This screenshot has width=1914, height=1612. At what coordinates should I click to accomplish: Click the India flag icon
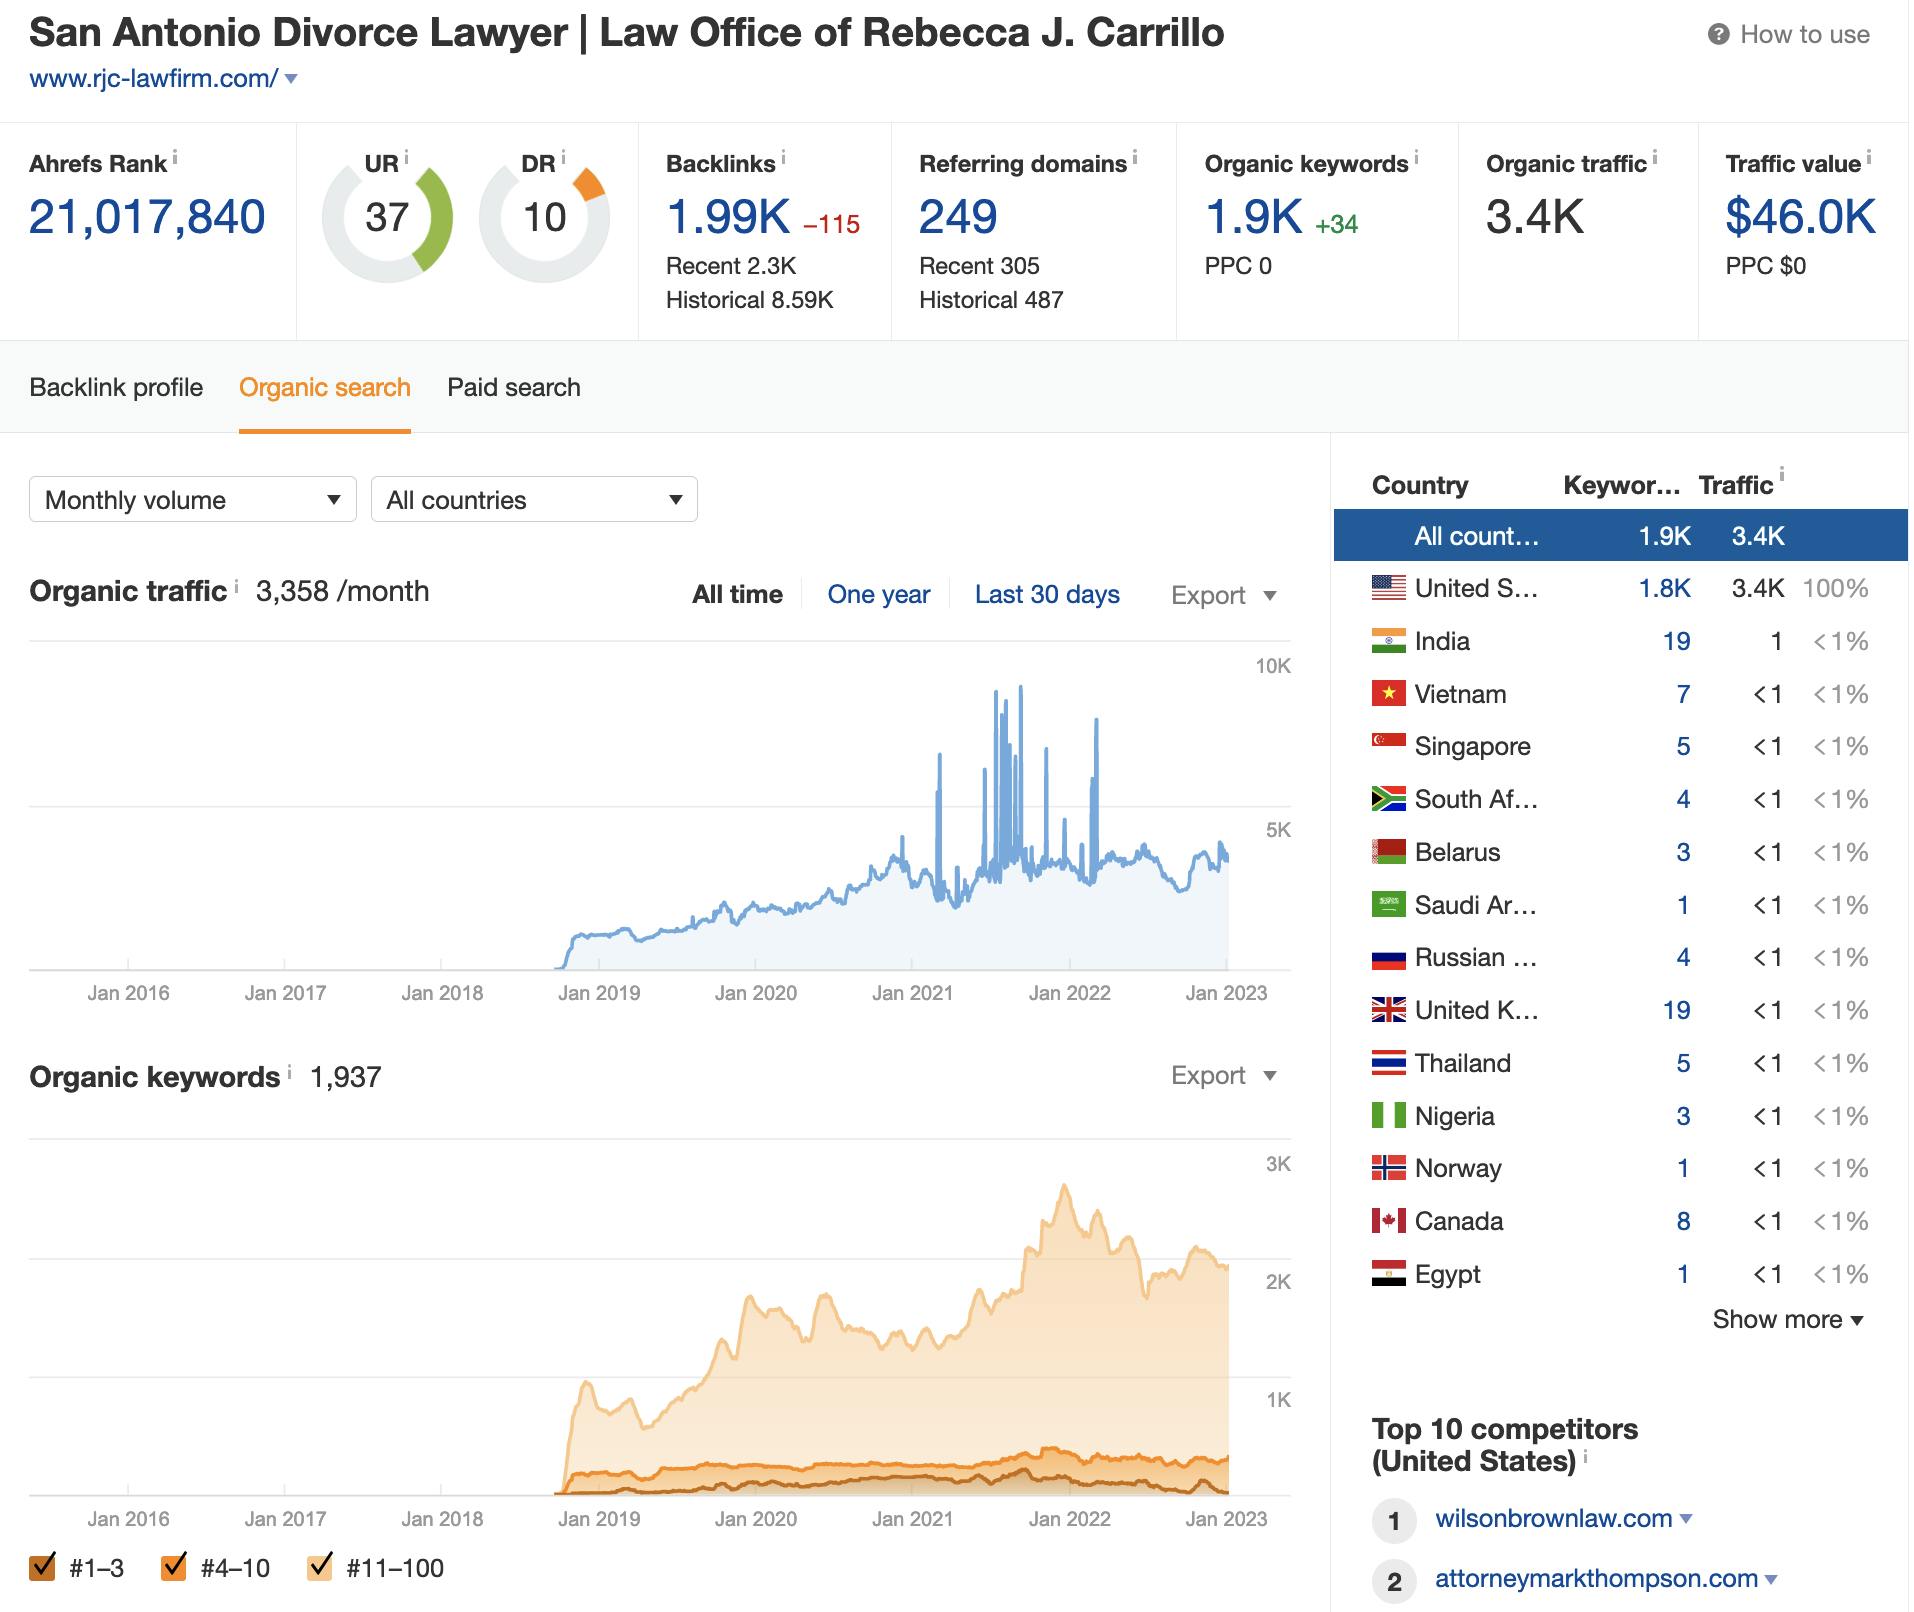(x=1388, y=641)
